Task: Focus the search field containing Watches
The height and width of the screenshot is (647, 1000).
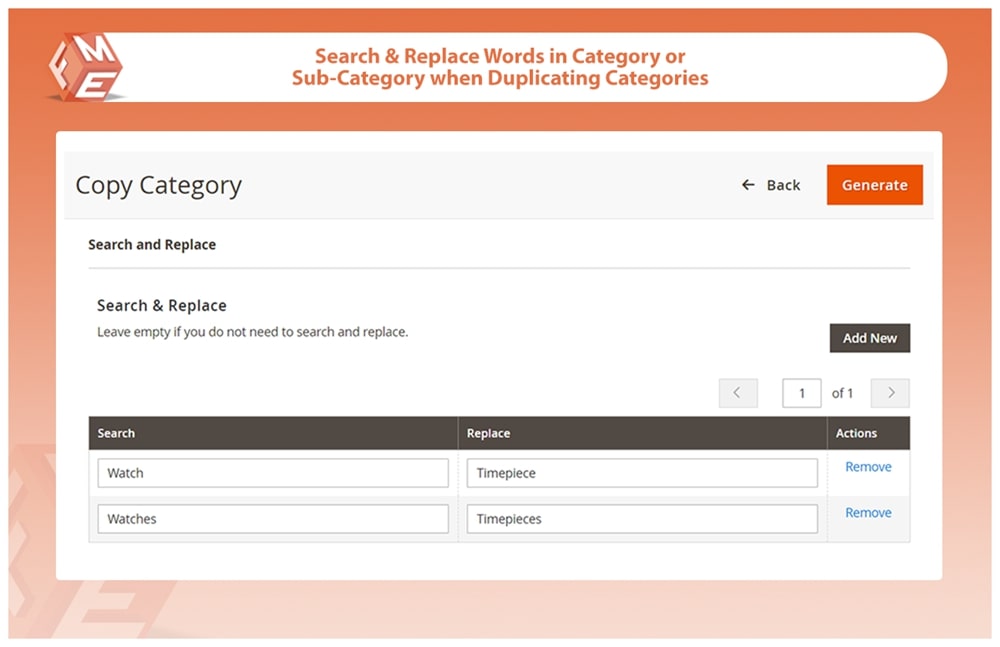Action: pos(272,519)
